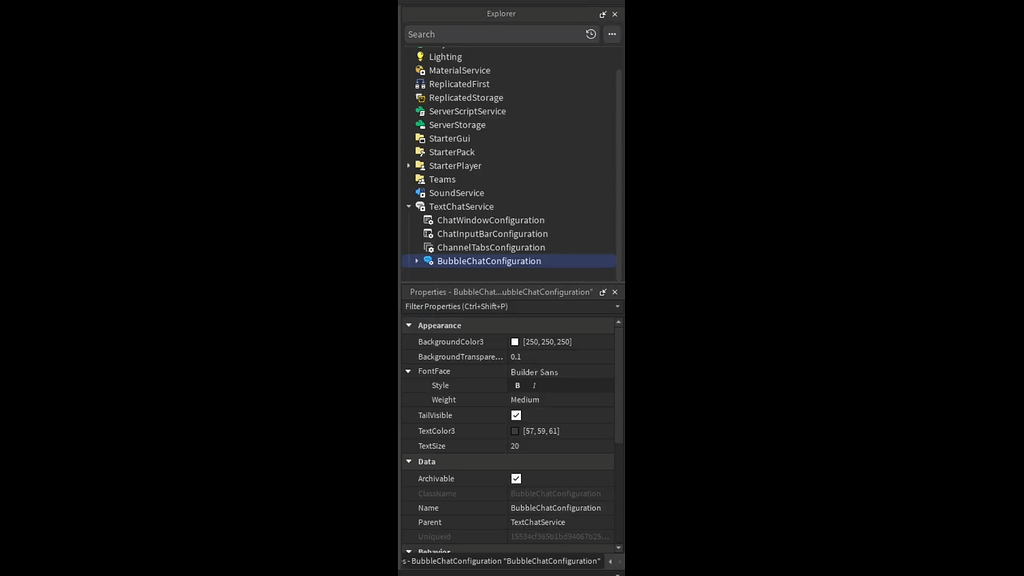The height and width of the screenshot is (576, 1024).
Task: Open the search history icon in Explorer
Action: [590, 33]
